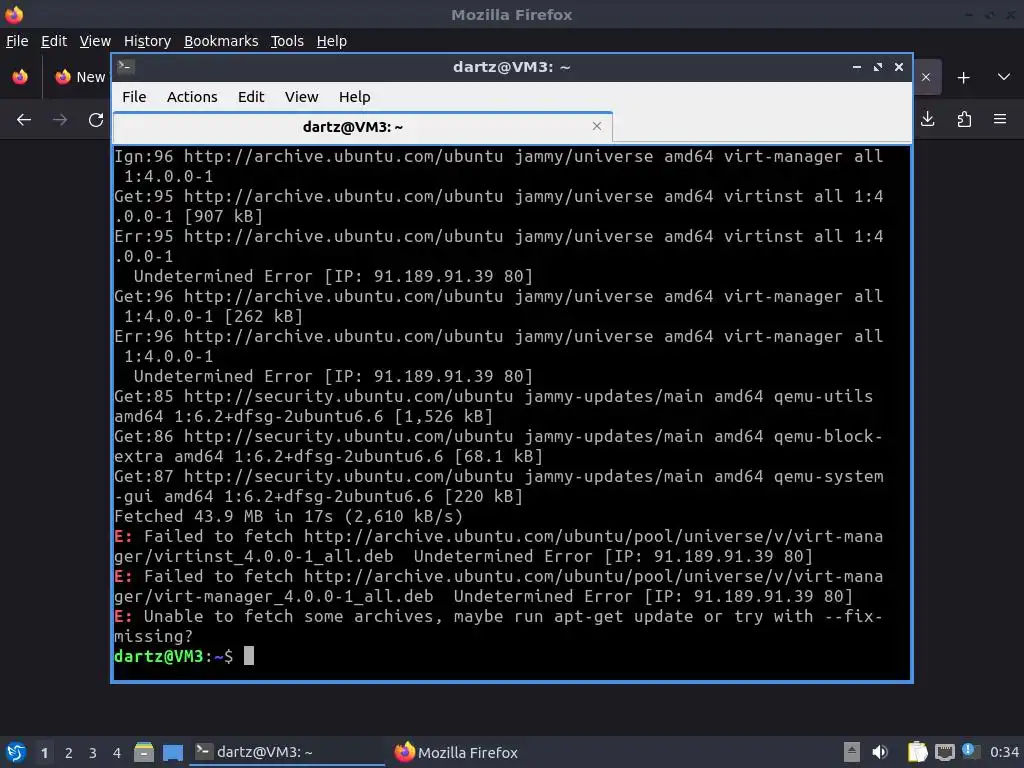
Task: Click the clock showing 0:34
Action: pyautogui.click(x=1004, y=752)
